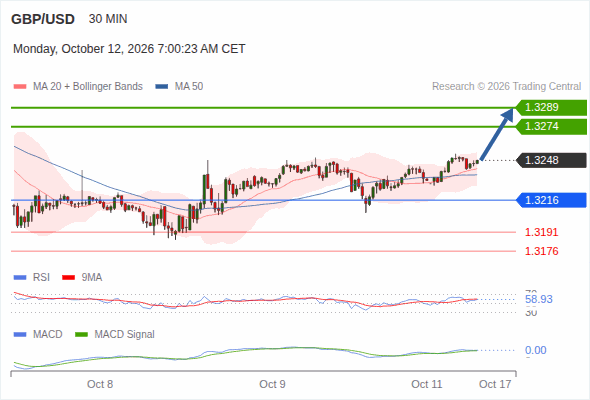Image resolution: width=590 pixels, height=400 pixels.
Task: Click the 30 MIN timeframe label
Action: click(108, 19)
